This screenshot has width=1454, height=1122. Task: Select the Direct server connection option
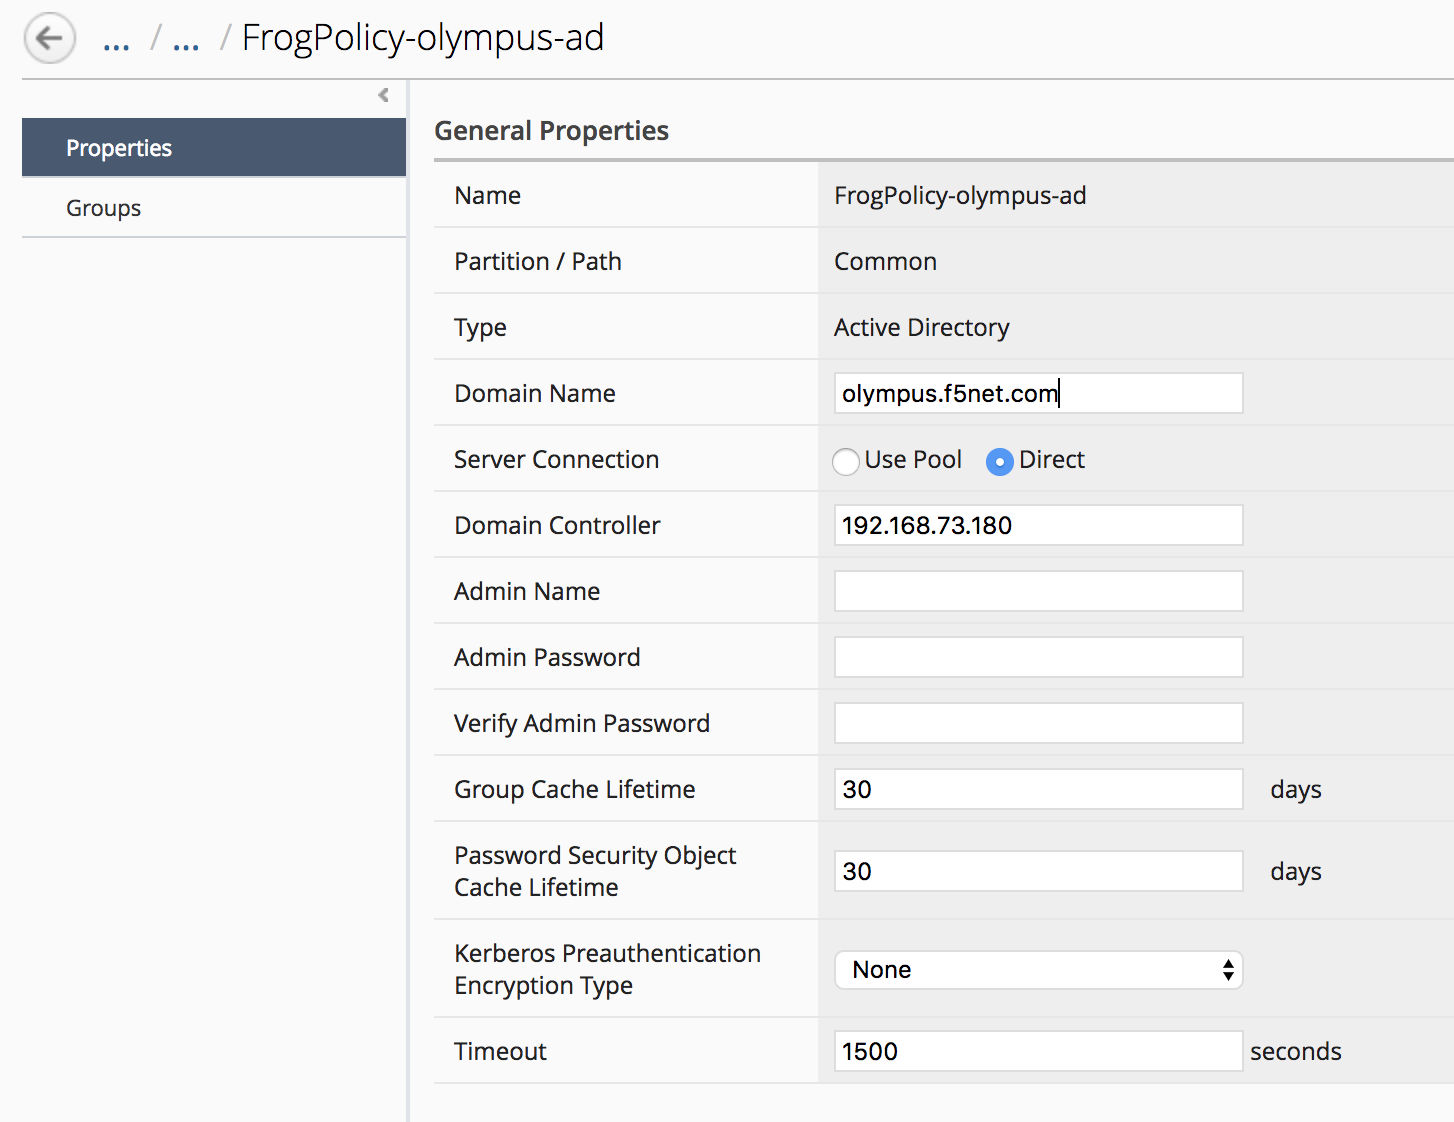[1000, 461]
